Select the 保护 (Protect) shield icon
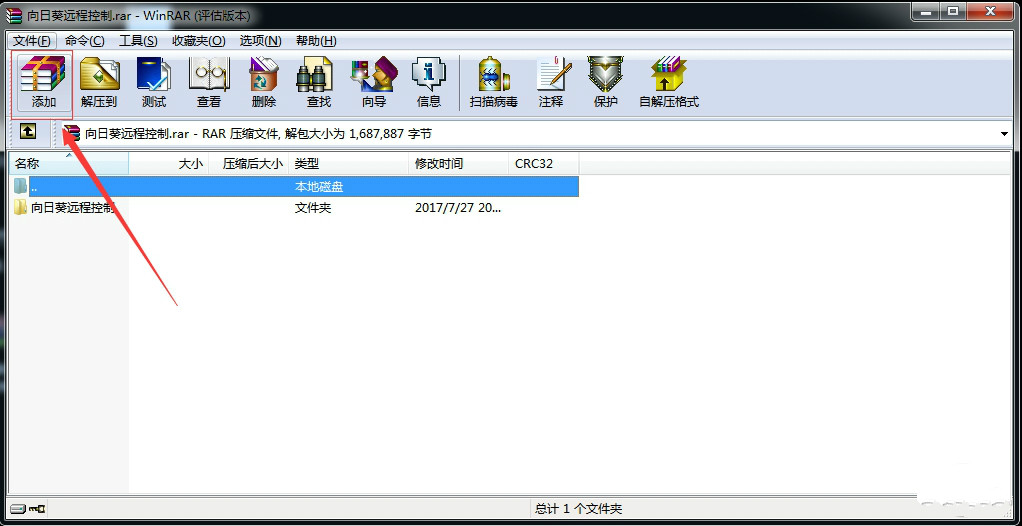Viewport: 1022px width, 526px height. coord(606,83)
